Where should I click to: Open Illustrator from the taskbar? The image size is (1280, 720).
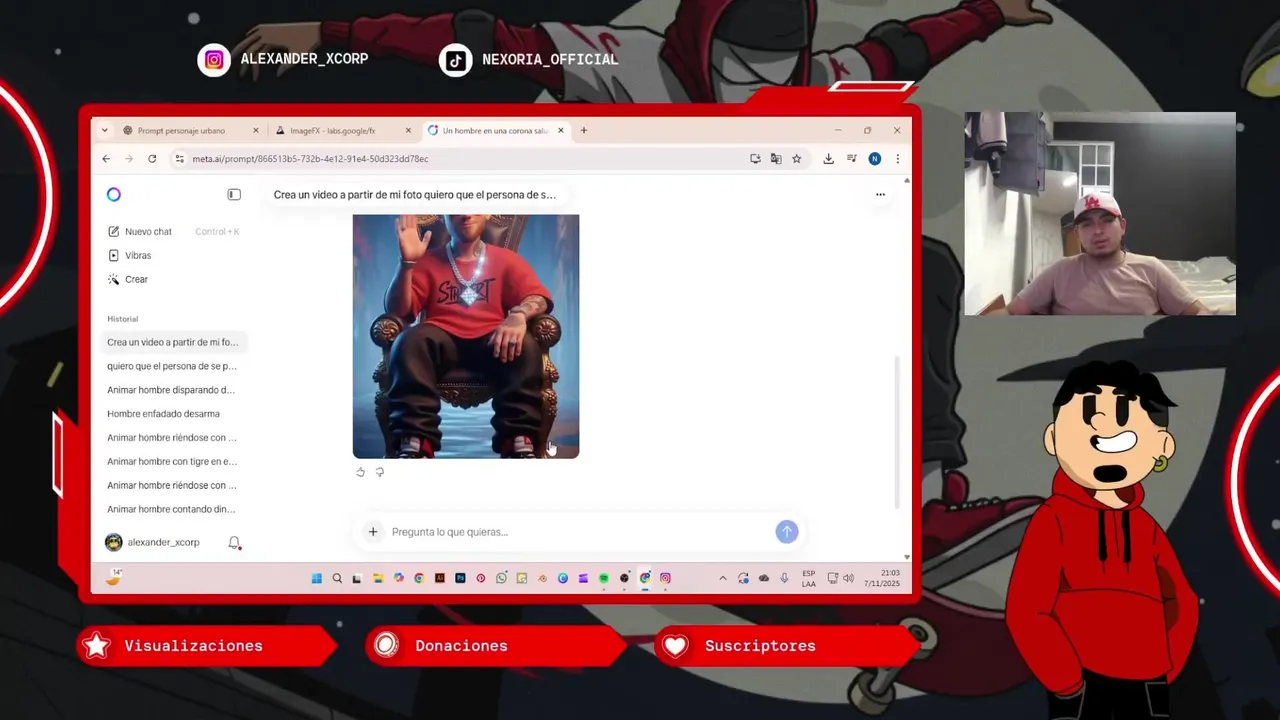pos(440,578)
